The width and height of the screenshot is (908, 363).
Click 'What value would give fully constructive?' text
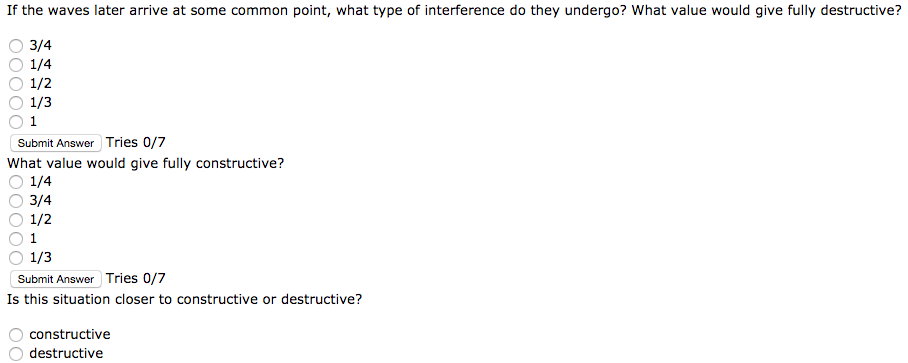coord(145,163)
